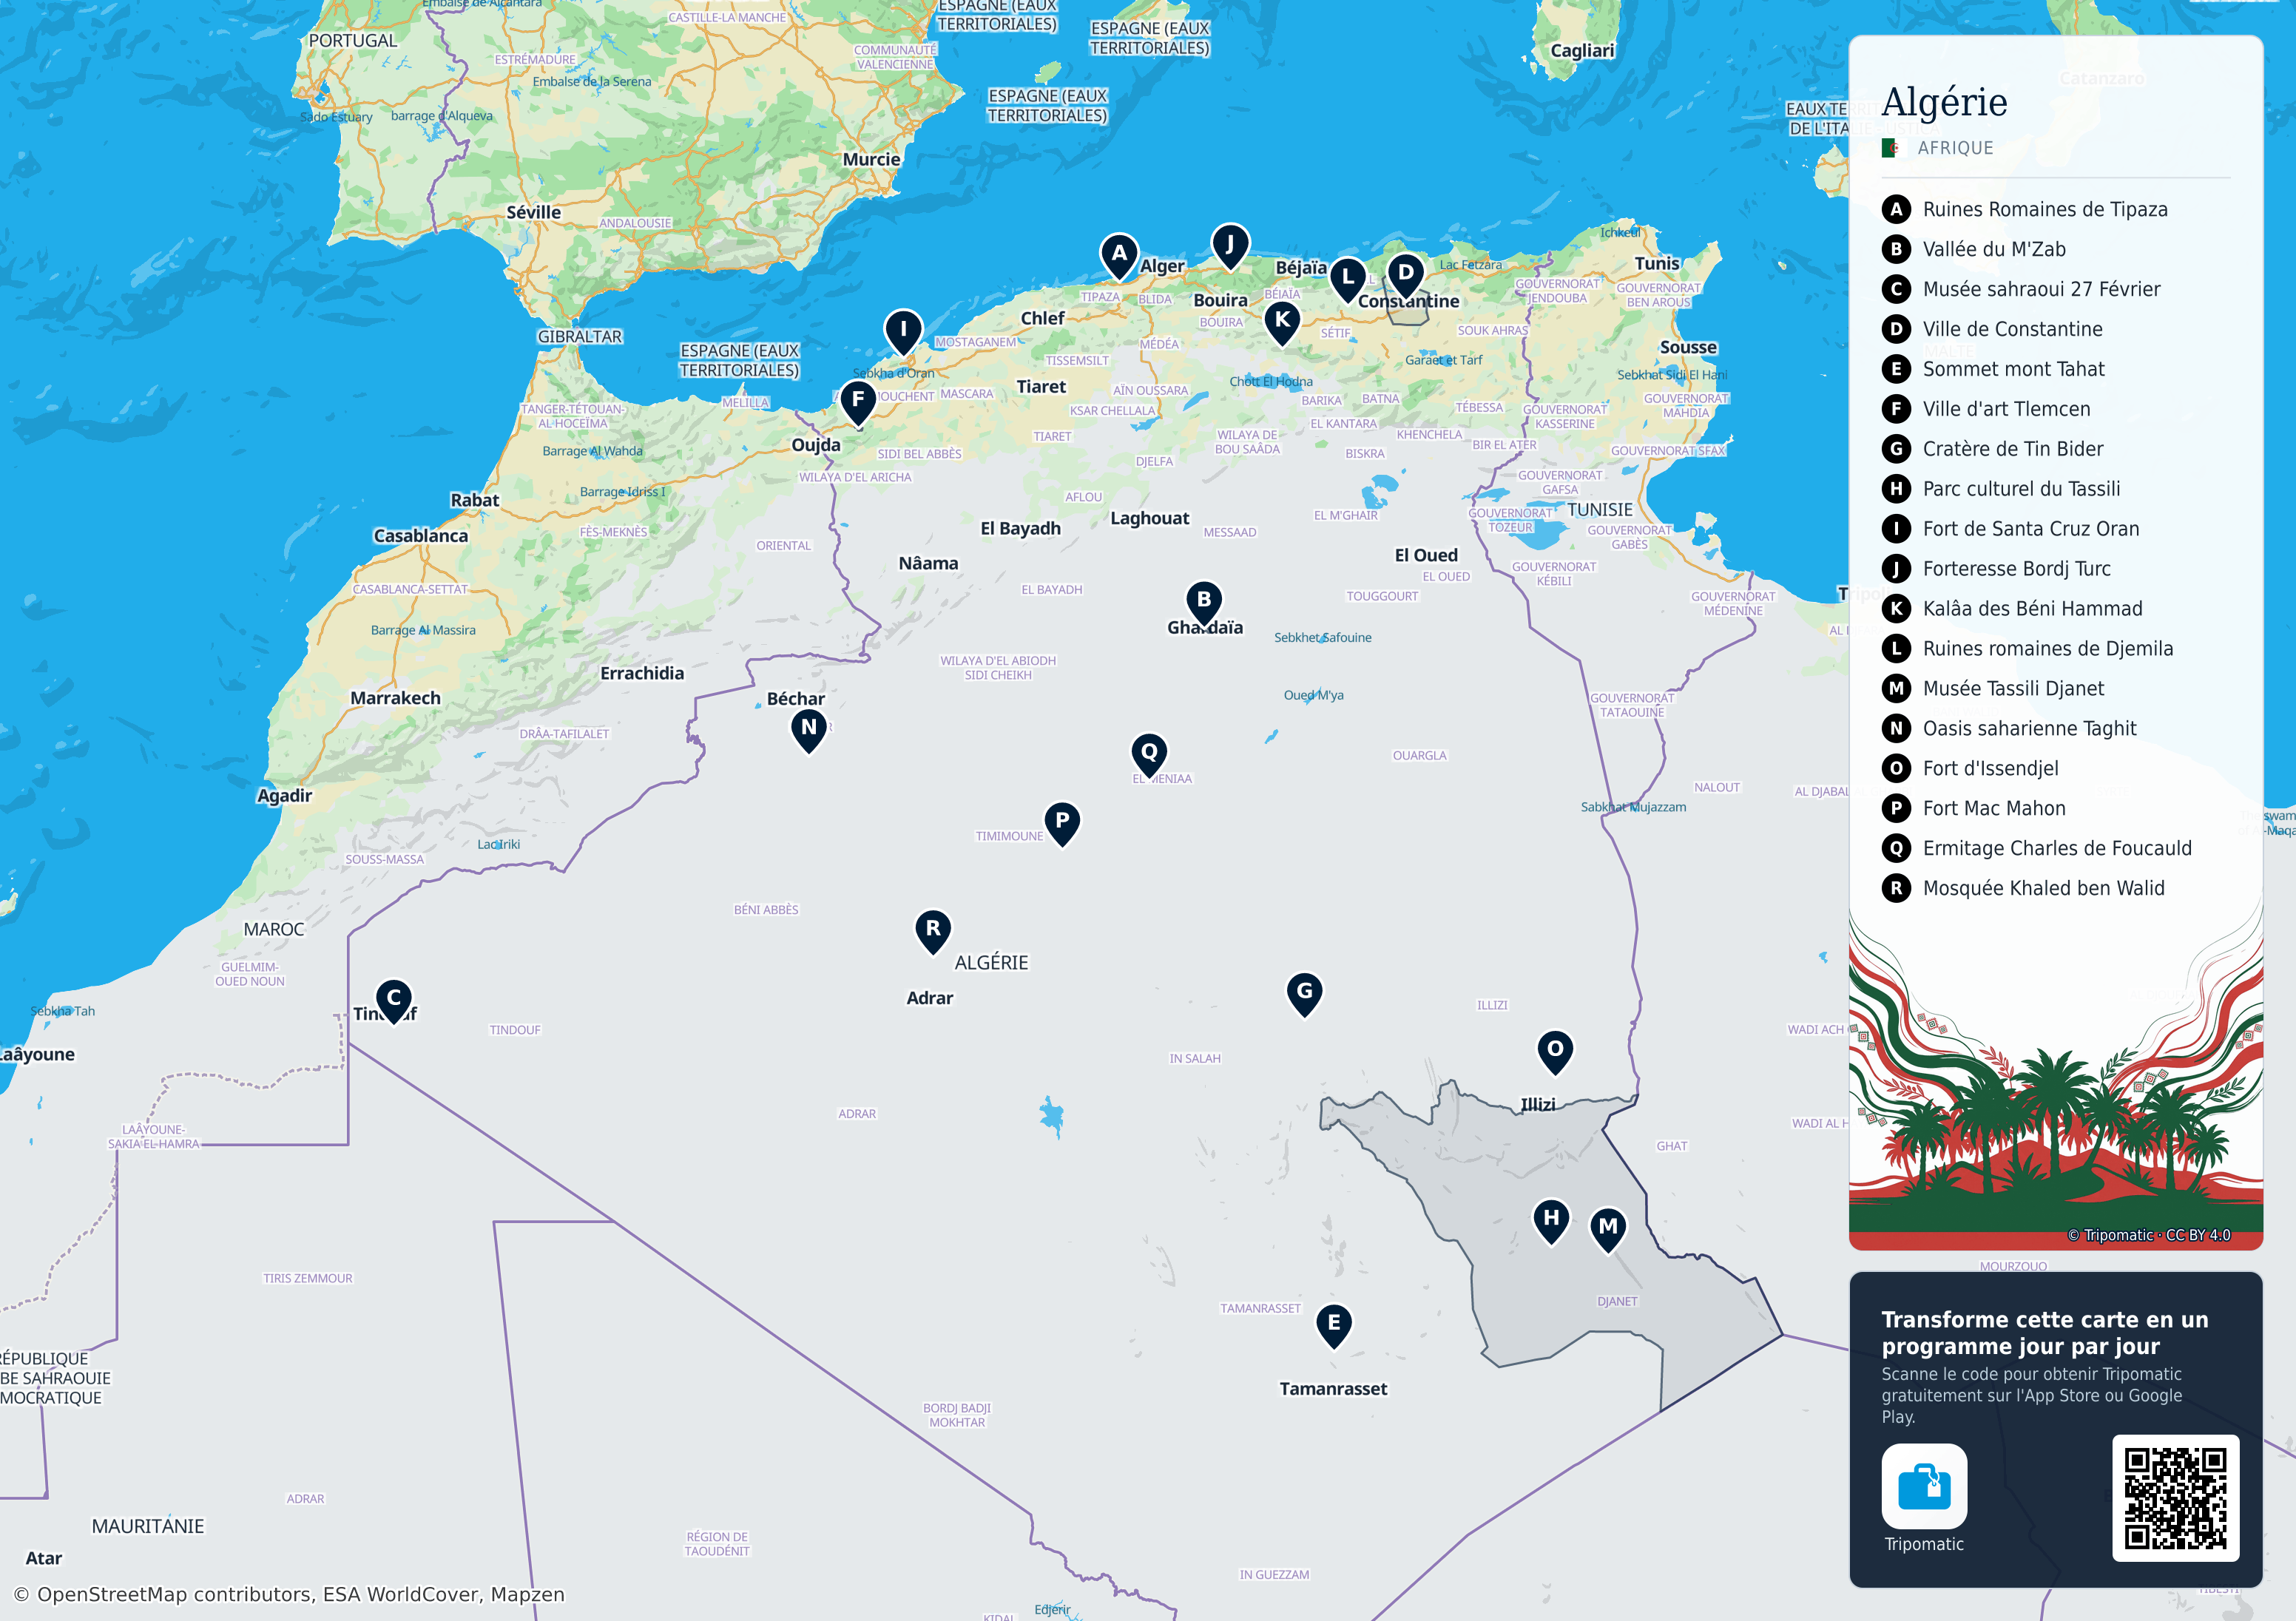2296x1621 pixels.
Task: Click map pin P near Timimoune
Action: (x=1062, y=824)
